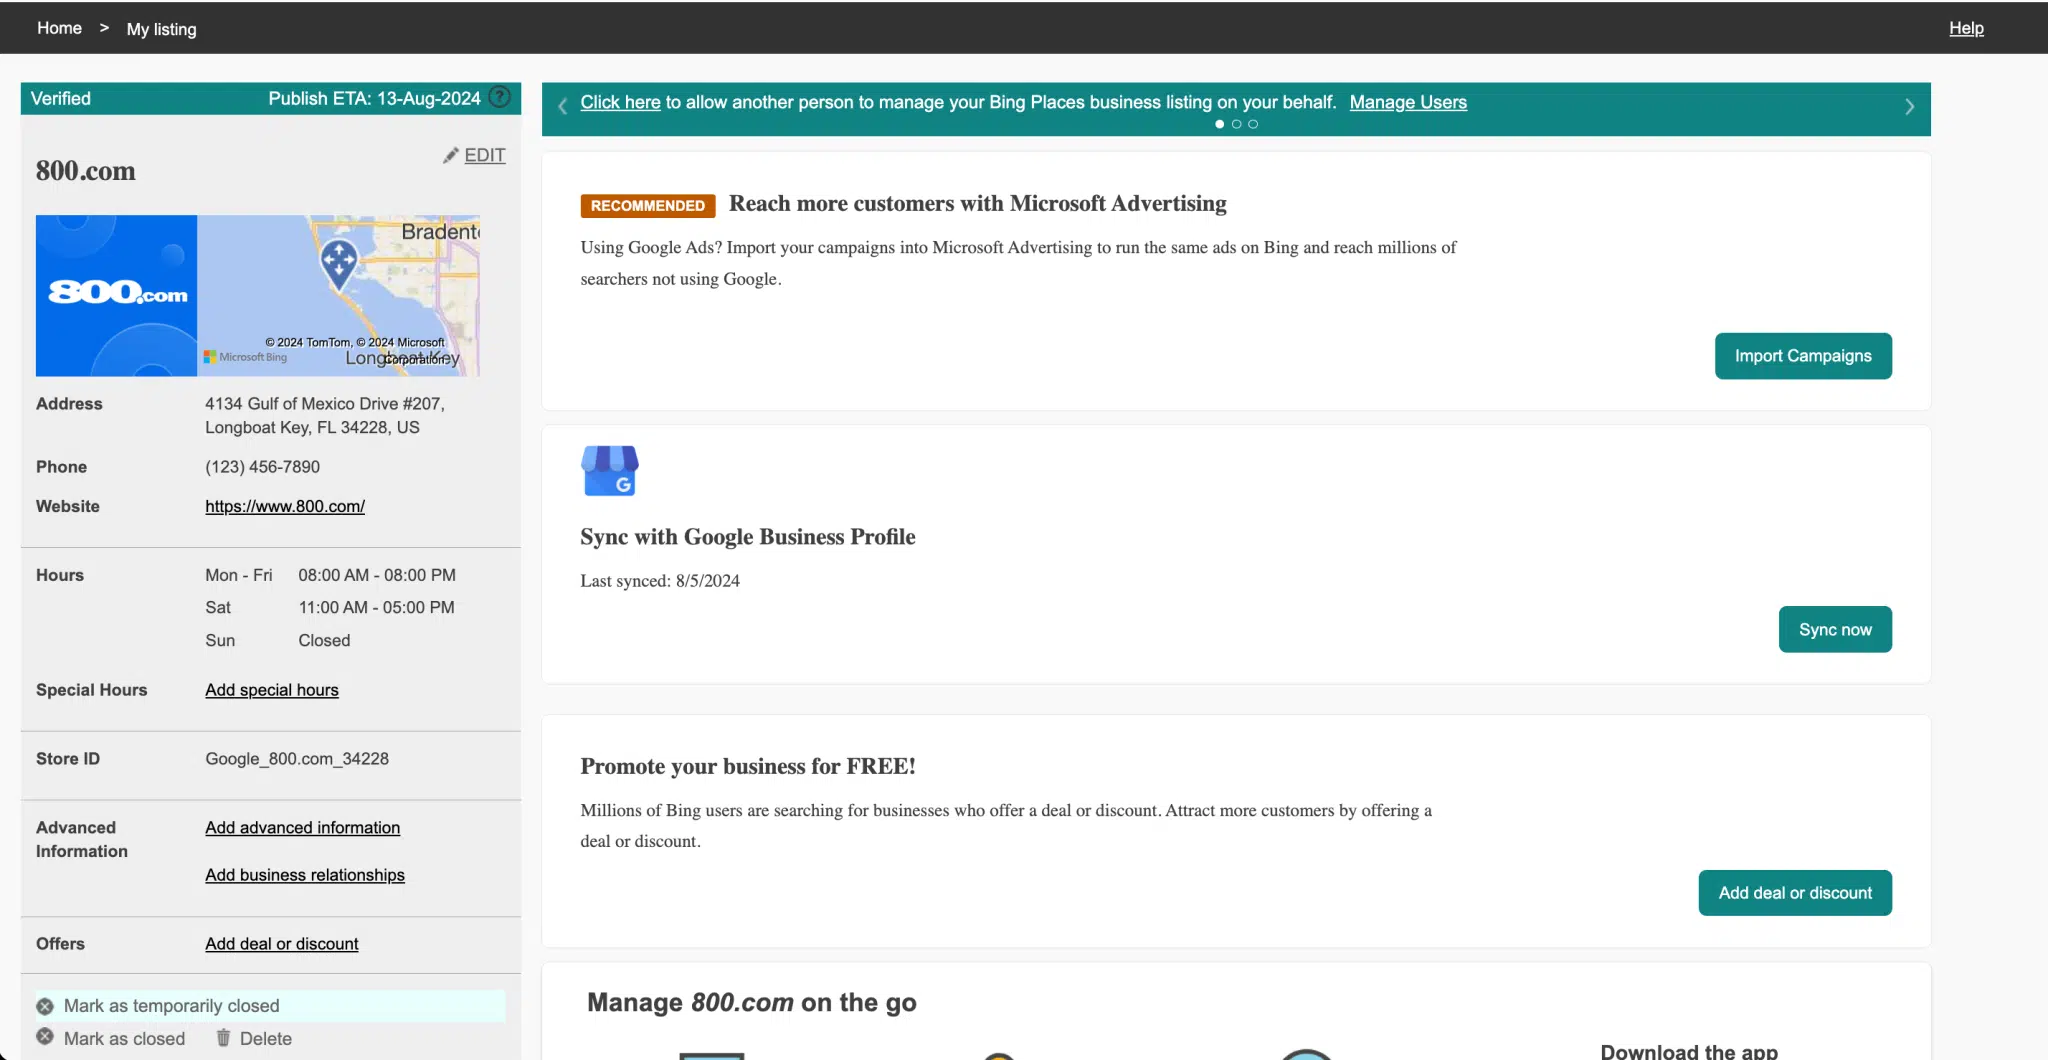The image size is (2048, 1060).
Task: Click the Delete listing text
Action: click(x=266, y=1038)
